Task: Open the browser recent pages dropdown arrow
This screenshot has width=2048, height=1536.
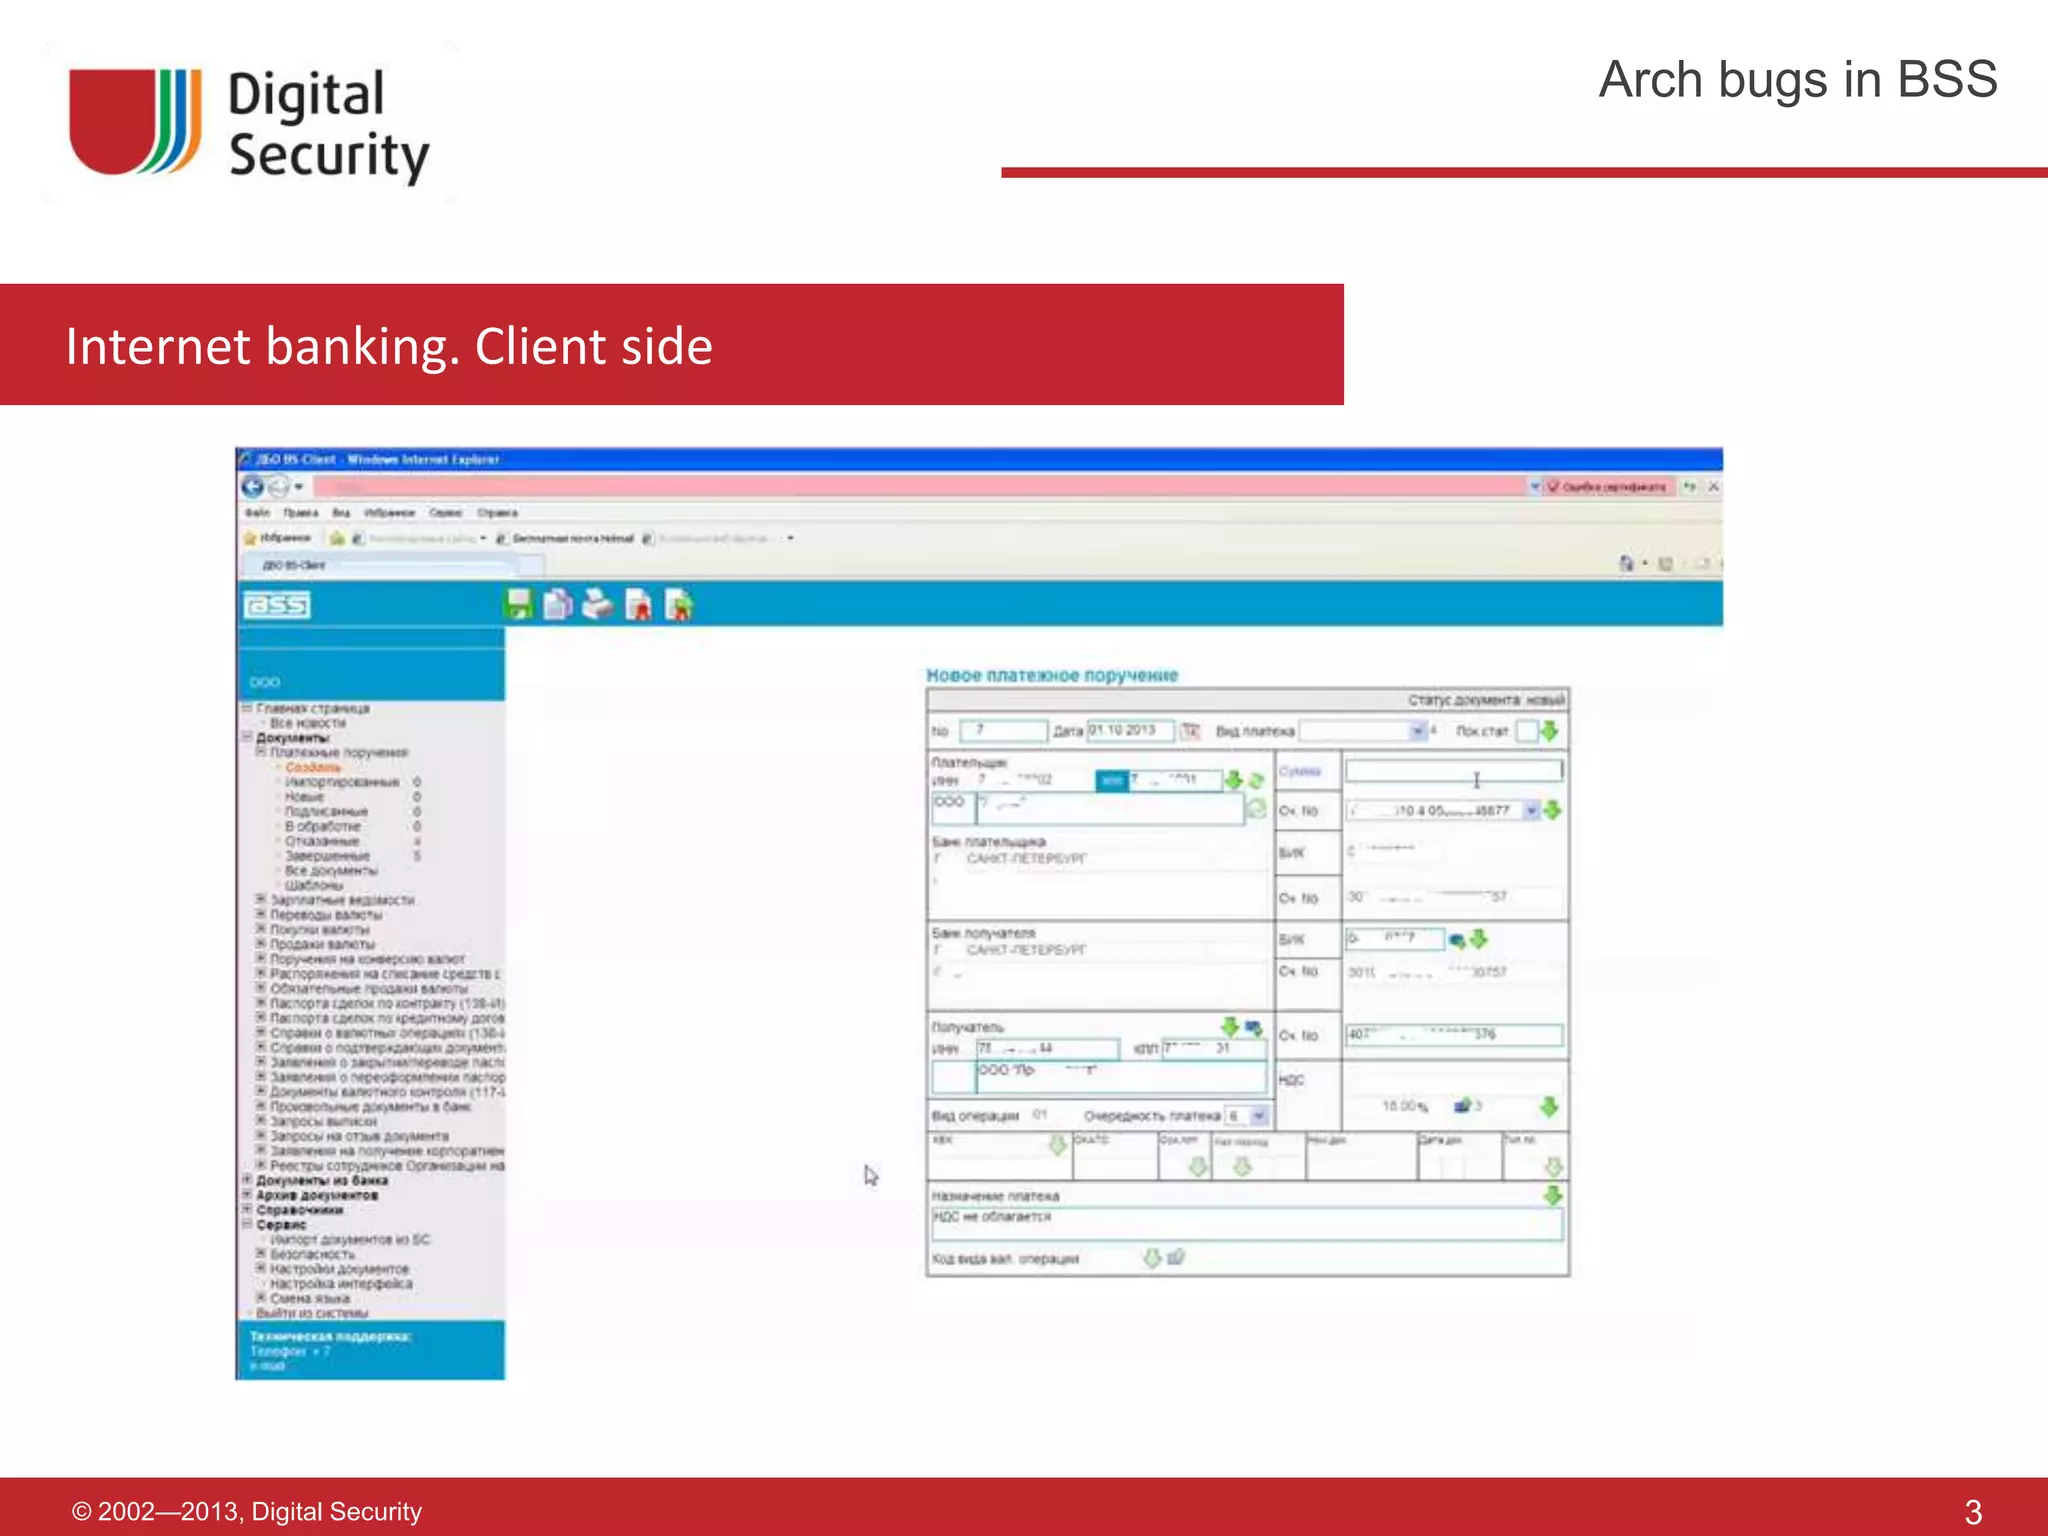Action: point(299,487)
